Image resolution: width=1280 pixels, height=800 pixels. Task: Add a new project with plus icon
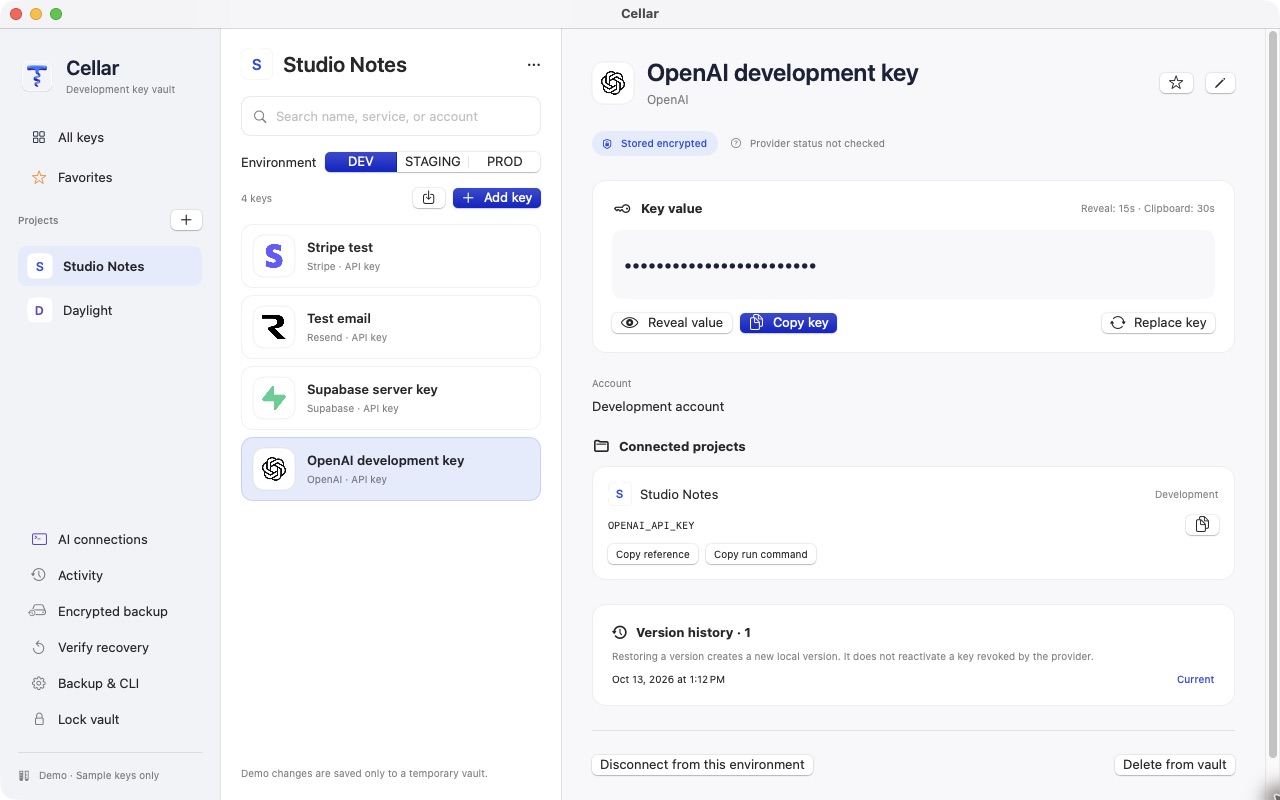186,220
